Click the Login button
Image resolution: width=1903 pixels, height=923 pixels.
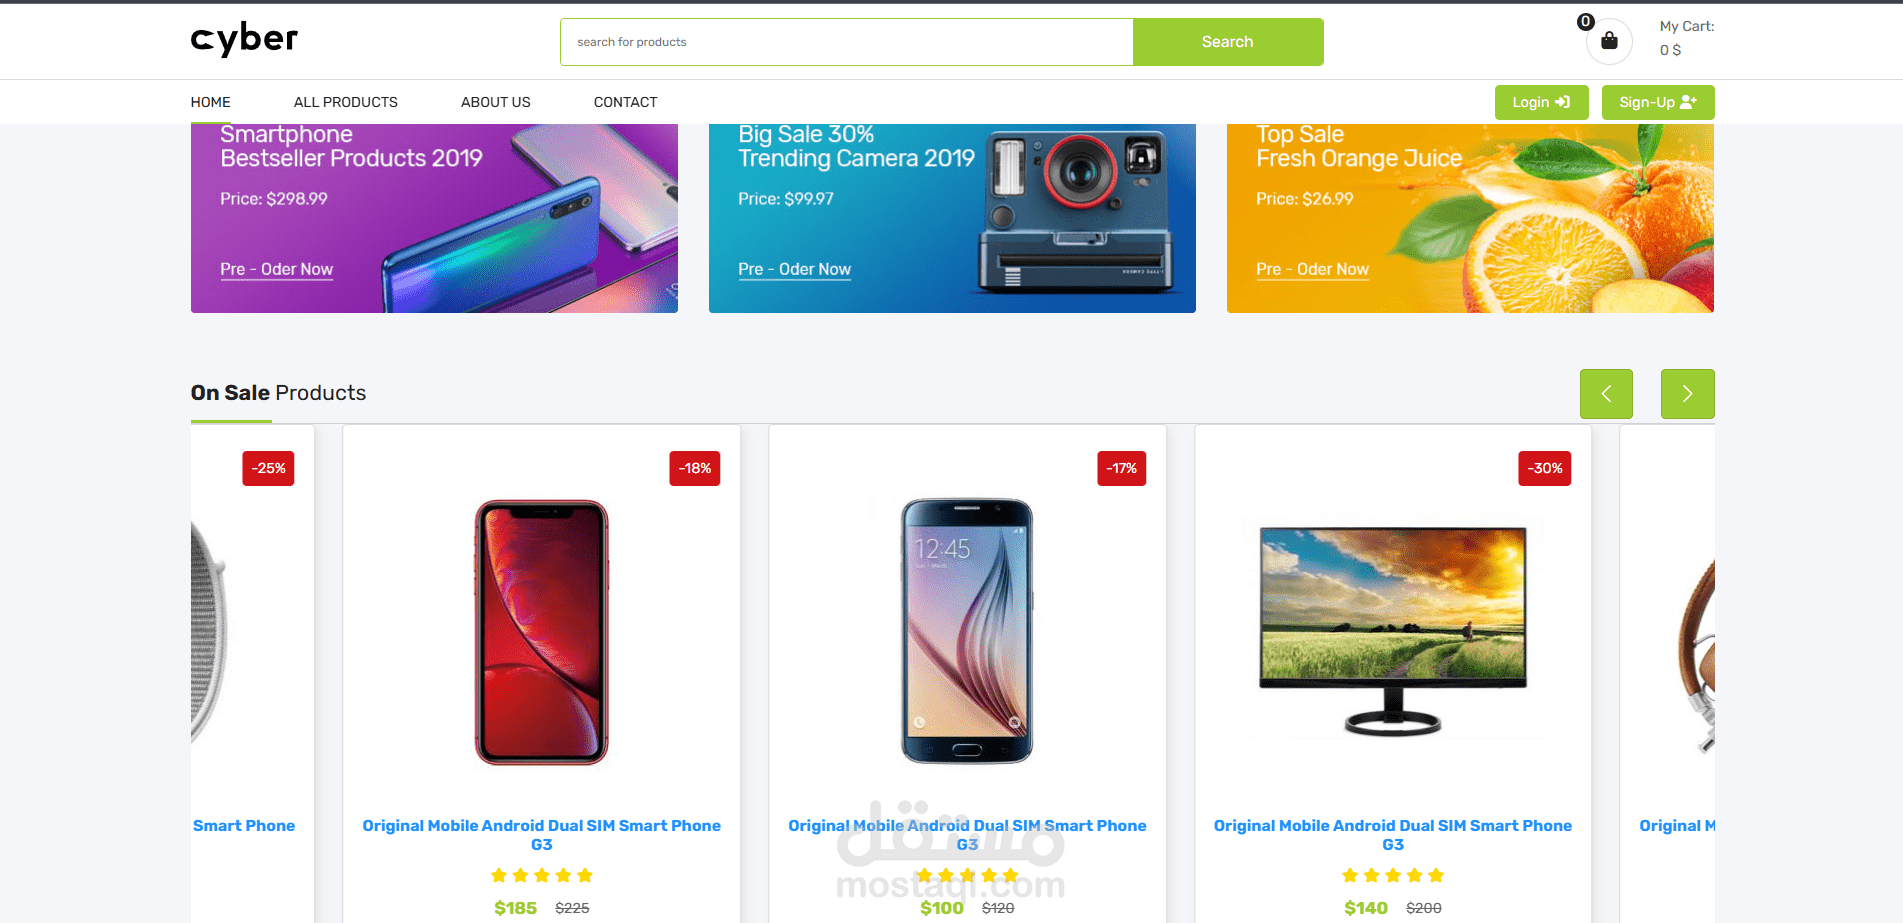click(1541, 102)
